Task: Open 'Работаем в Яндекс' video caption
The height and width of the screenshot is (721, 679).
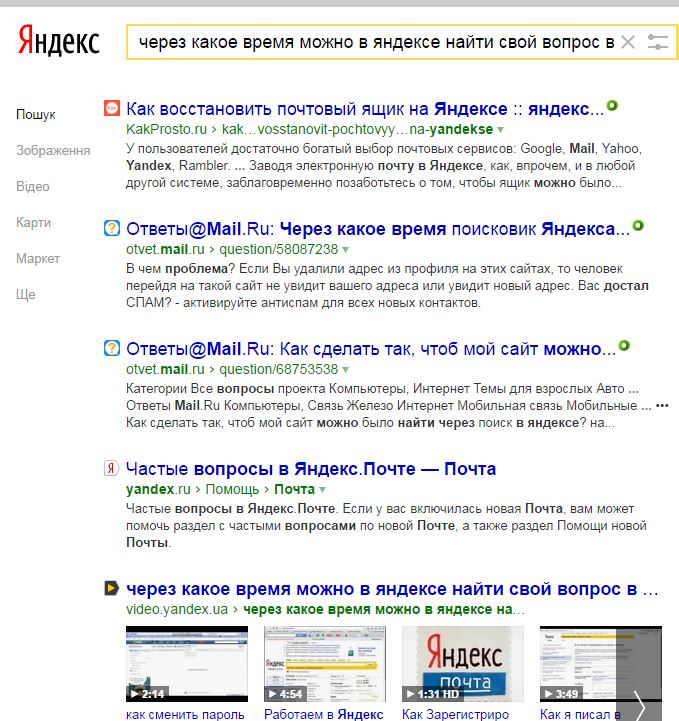Action: point(324,714)
